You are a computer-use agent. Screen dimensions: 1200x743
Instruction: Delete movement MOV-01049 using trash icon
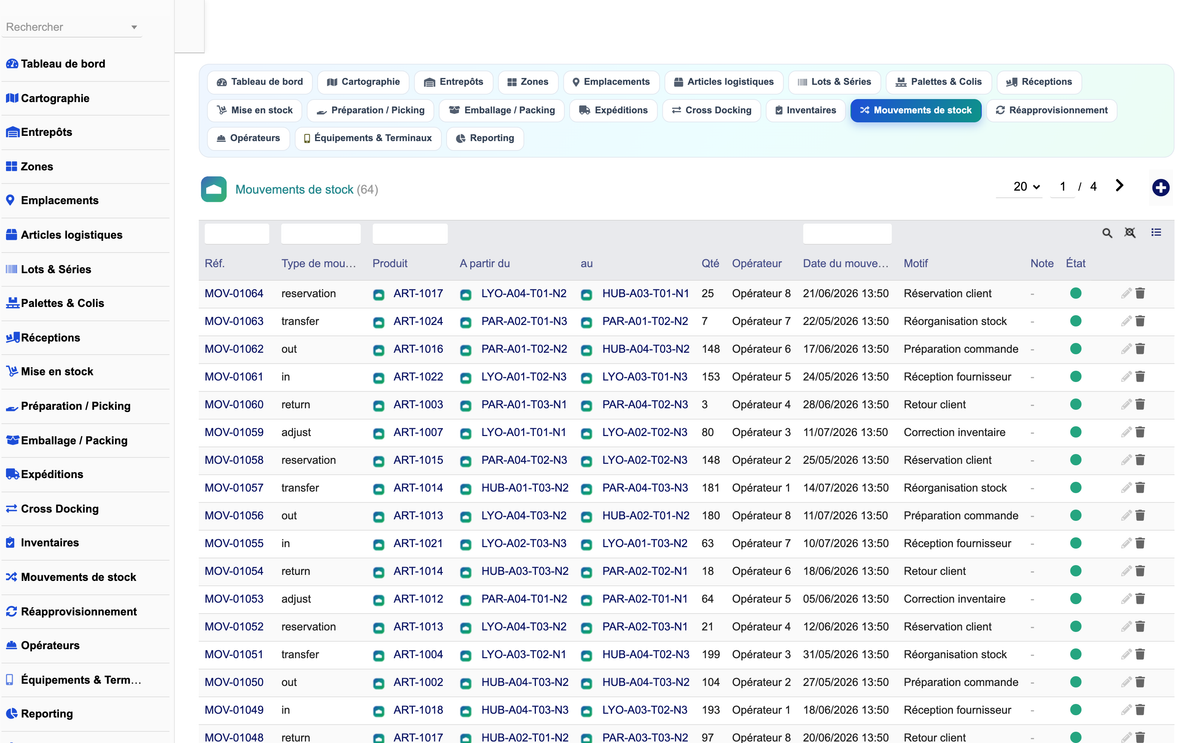pos(1140,710)
